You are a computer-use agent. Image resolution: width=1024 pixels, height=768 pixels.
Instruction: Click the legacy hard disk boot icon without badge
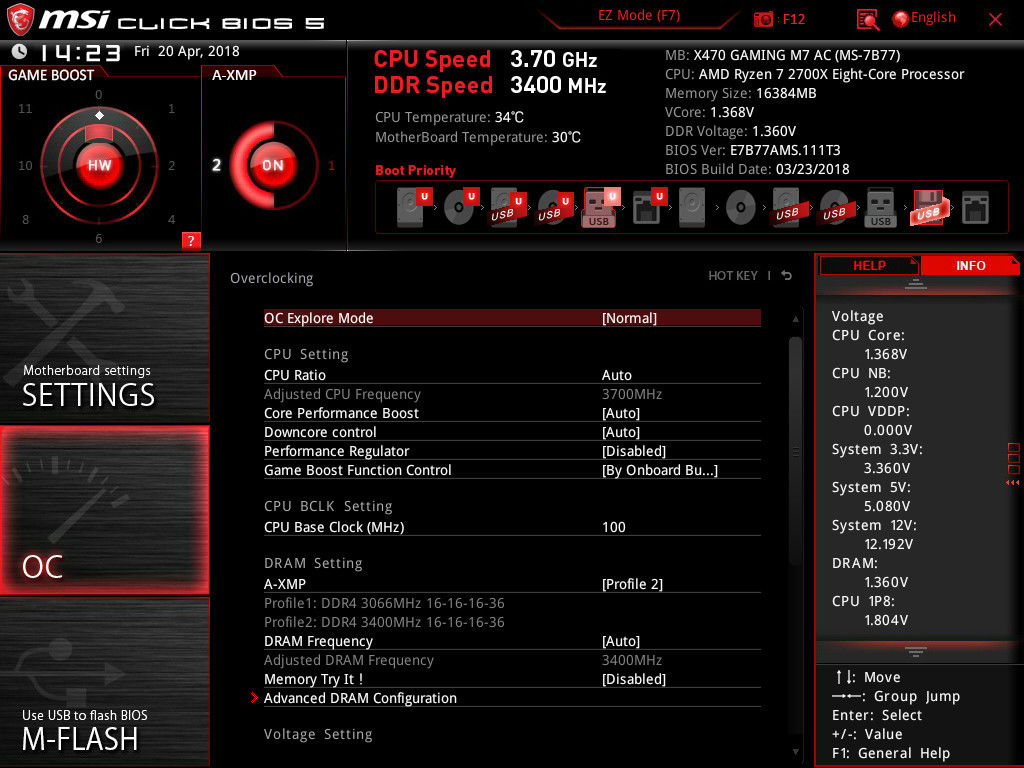(x=692, y=207)
